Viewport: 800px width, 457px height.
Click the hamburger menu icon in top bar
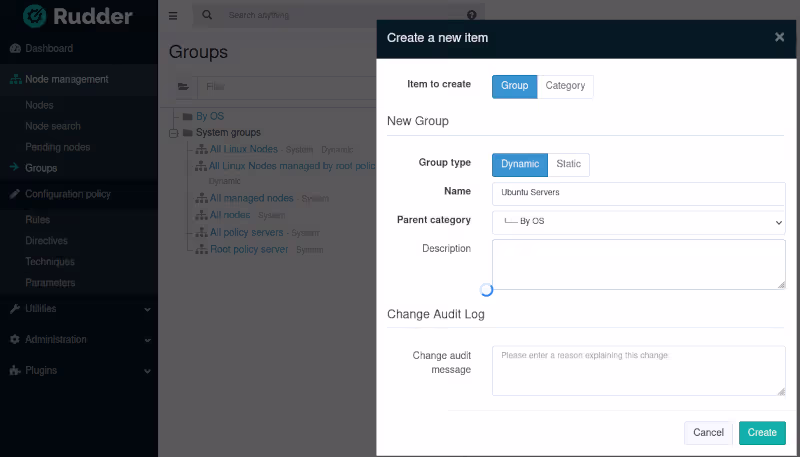[x=173, y=16]
